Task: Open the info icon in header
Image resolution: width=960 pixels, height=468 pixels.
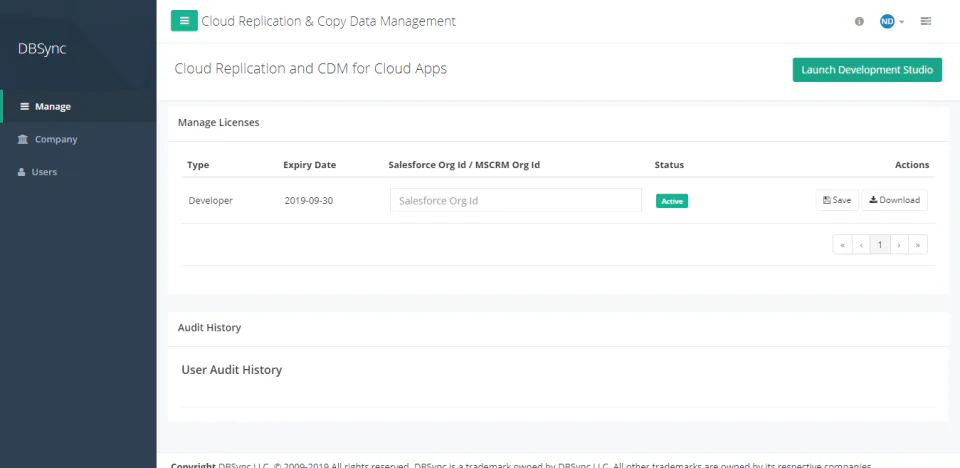Action: pyautogui.click(x=859, y=21)
